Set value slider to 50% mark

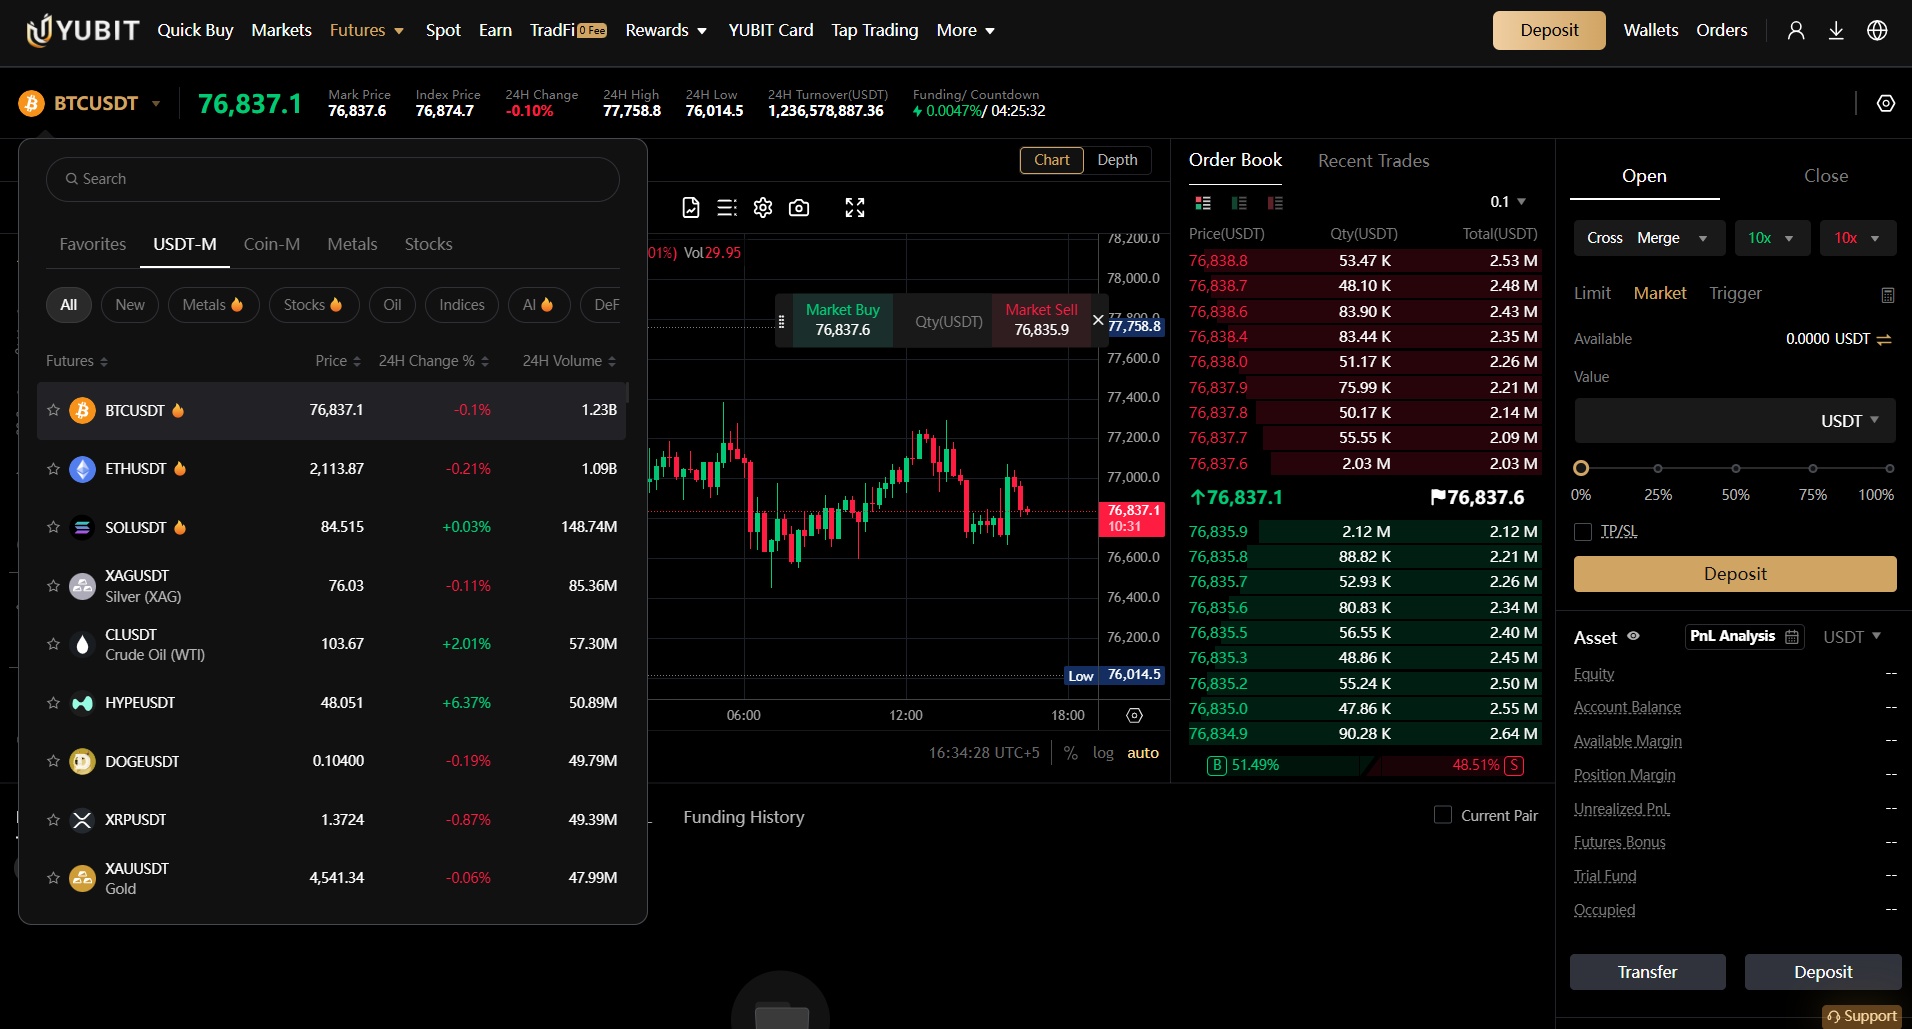[1736, 468]
